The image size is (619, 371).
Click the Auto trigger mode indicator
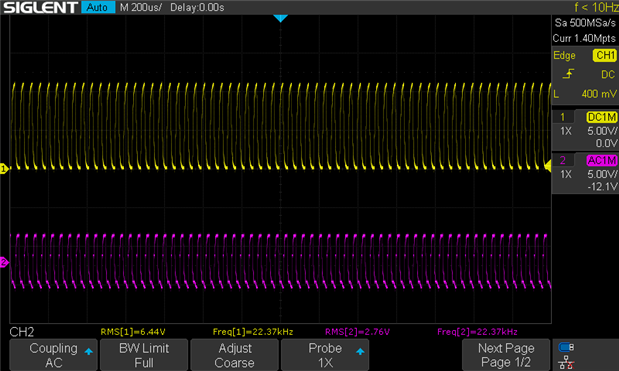tap(98, 7)
